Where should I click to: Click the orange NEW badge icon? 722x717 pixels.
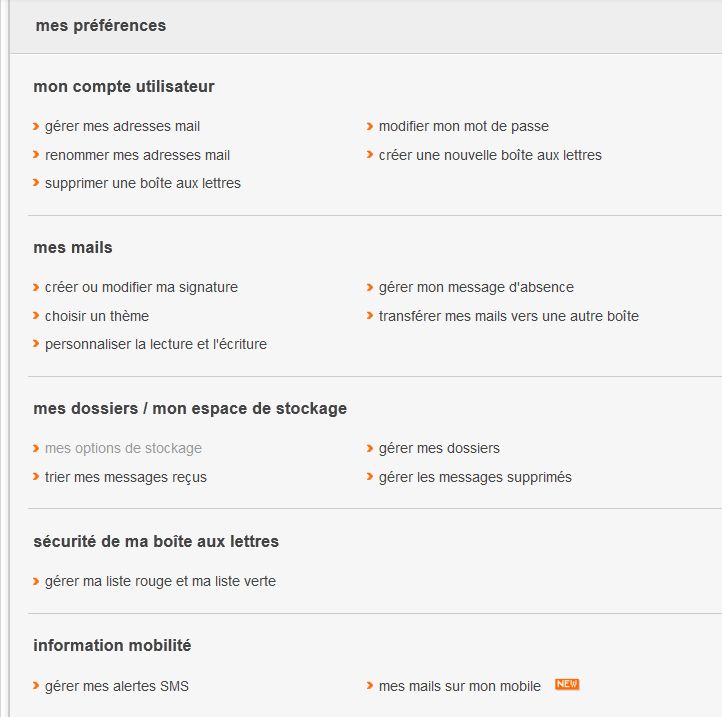[567, 684]
